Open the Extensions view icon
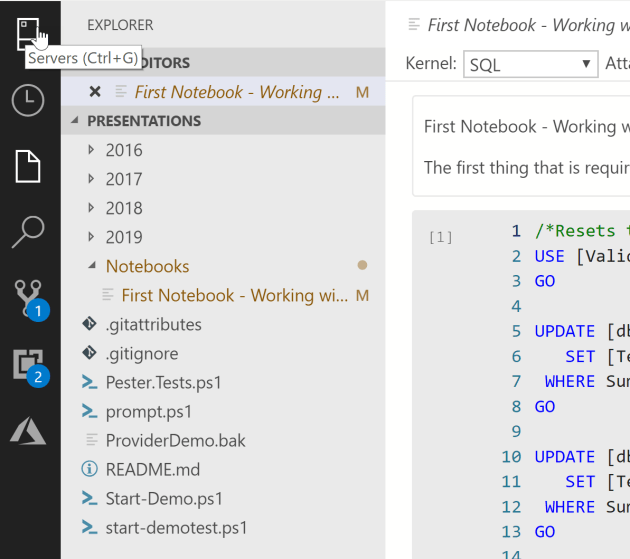The width and height of the screenshot is (630, 559). [x=28, y=365]
